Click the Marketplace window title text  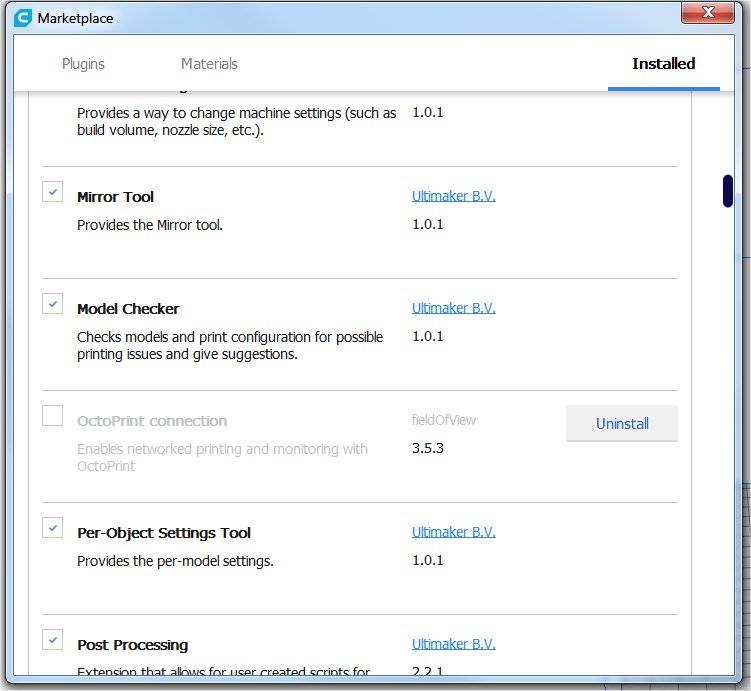[x=76, y=19]
